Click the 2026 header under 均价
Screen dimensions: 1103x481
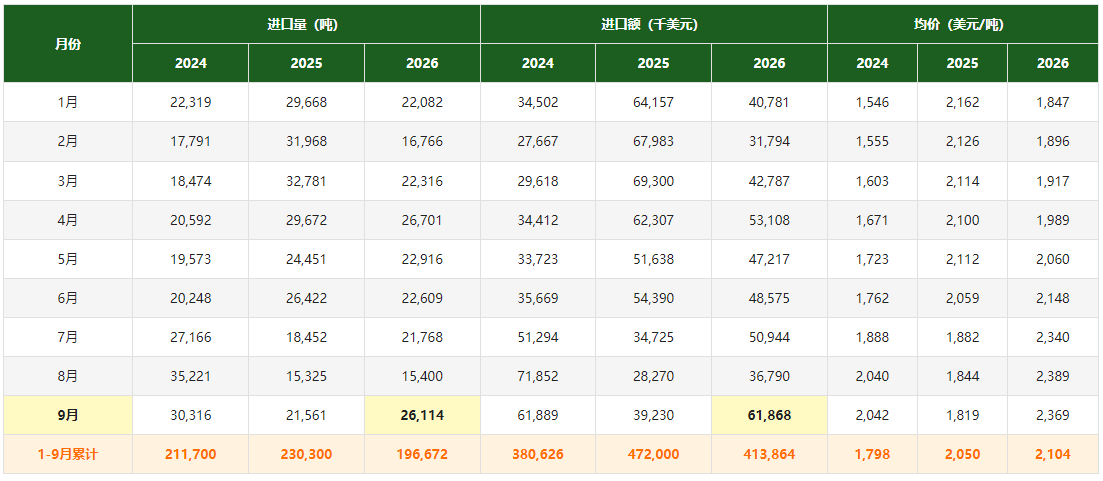click(x=1053, y=63)
